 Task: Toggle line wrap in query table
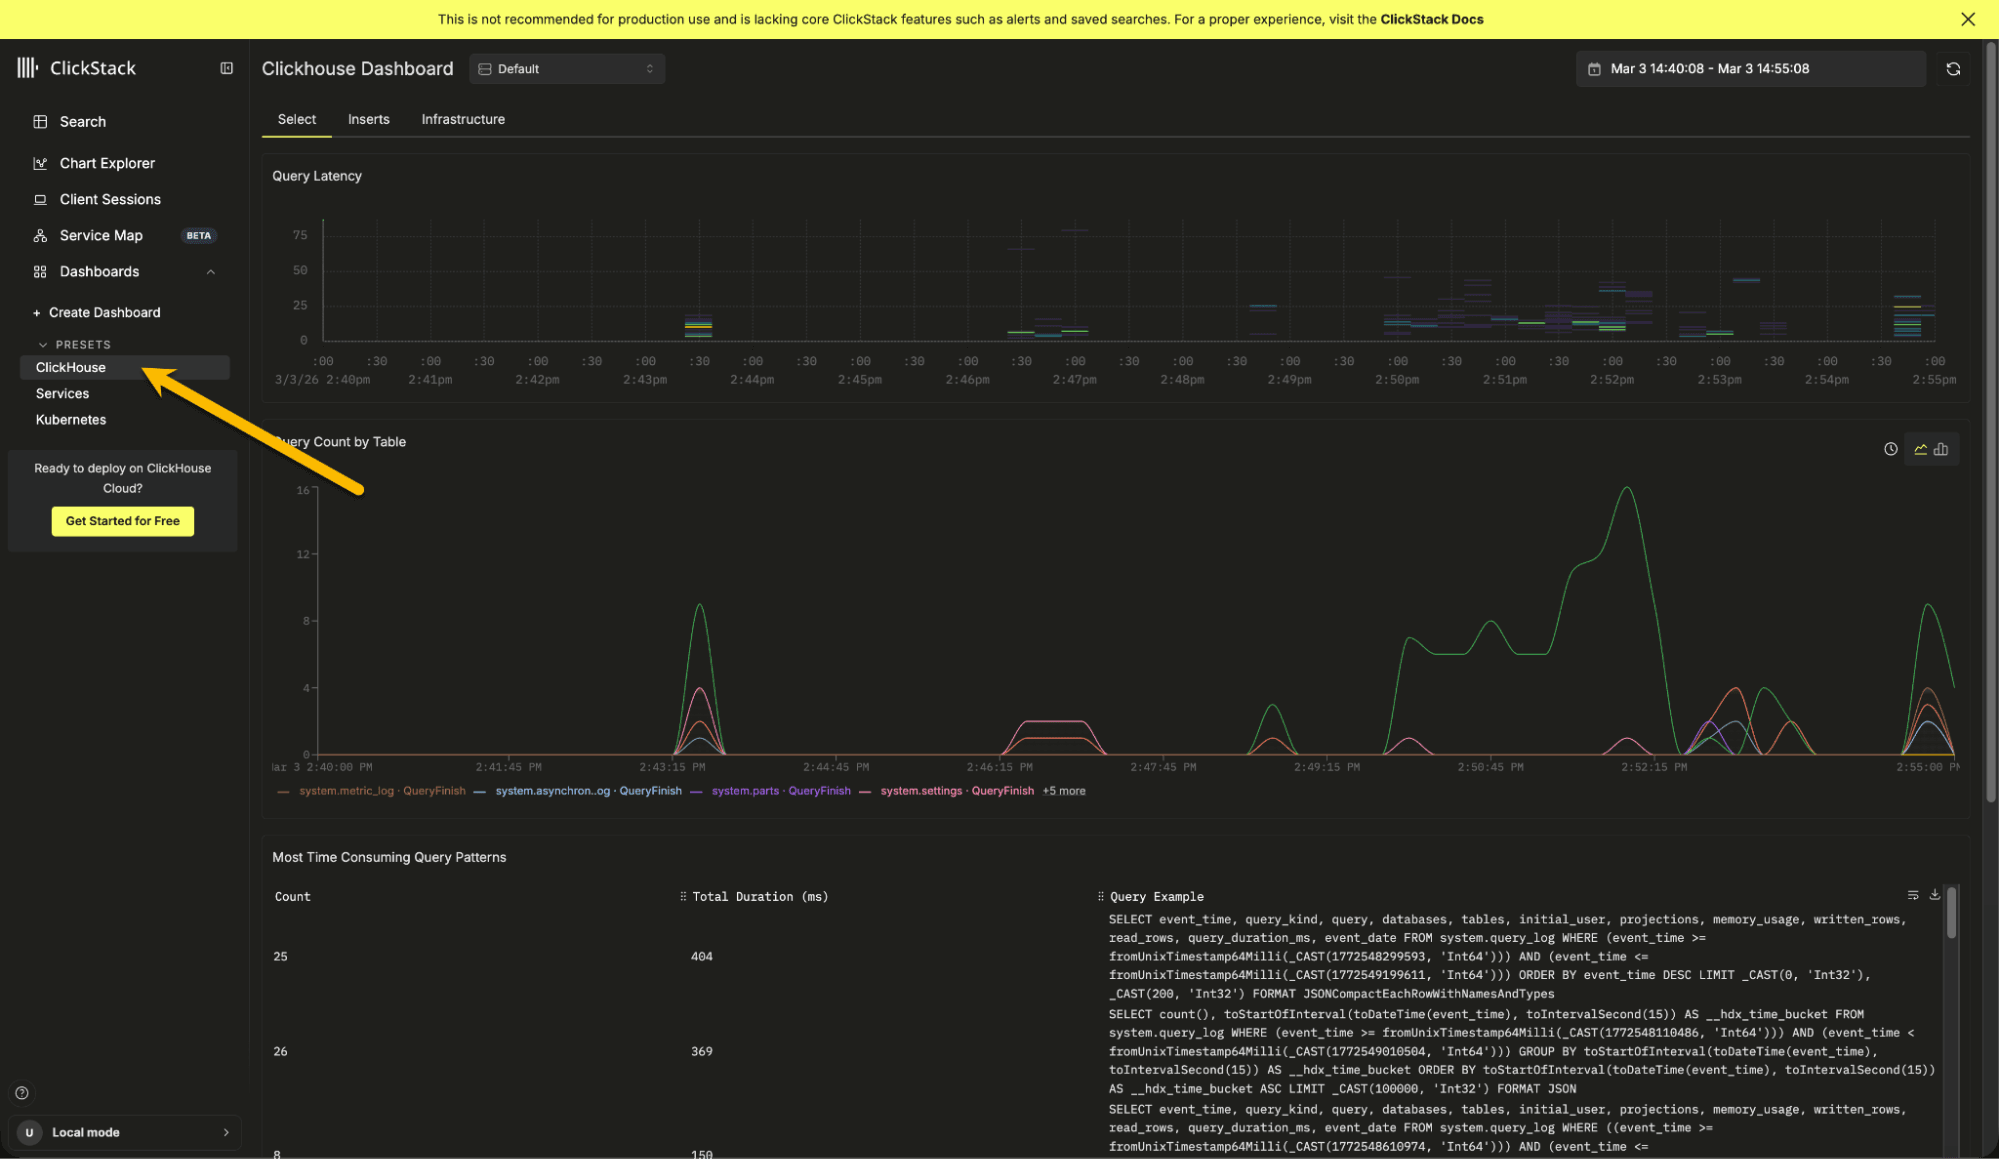click(1912, 895)
